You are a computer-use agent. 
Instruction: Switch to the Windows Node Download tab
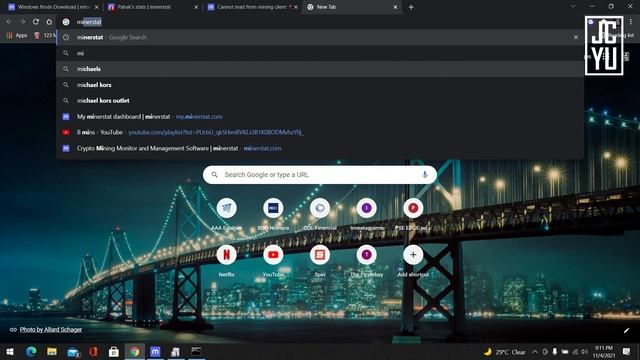(53, 7)
